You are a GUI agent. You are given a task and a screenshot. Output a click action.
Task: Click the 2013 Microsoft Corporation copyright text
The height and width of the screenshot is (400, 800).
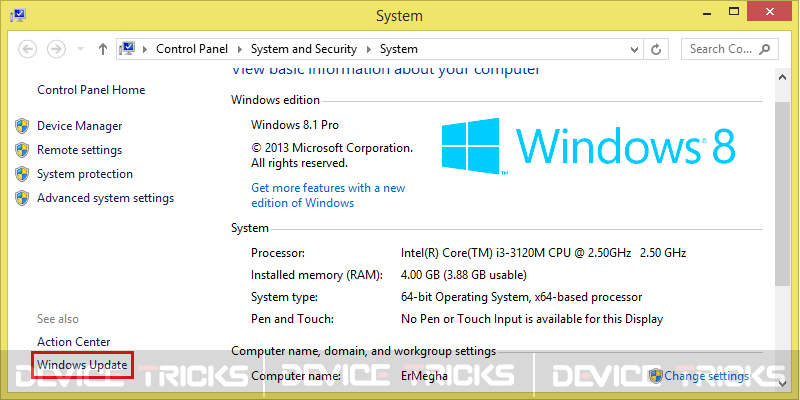coord(332,156)
